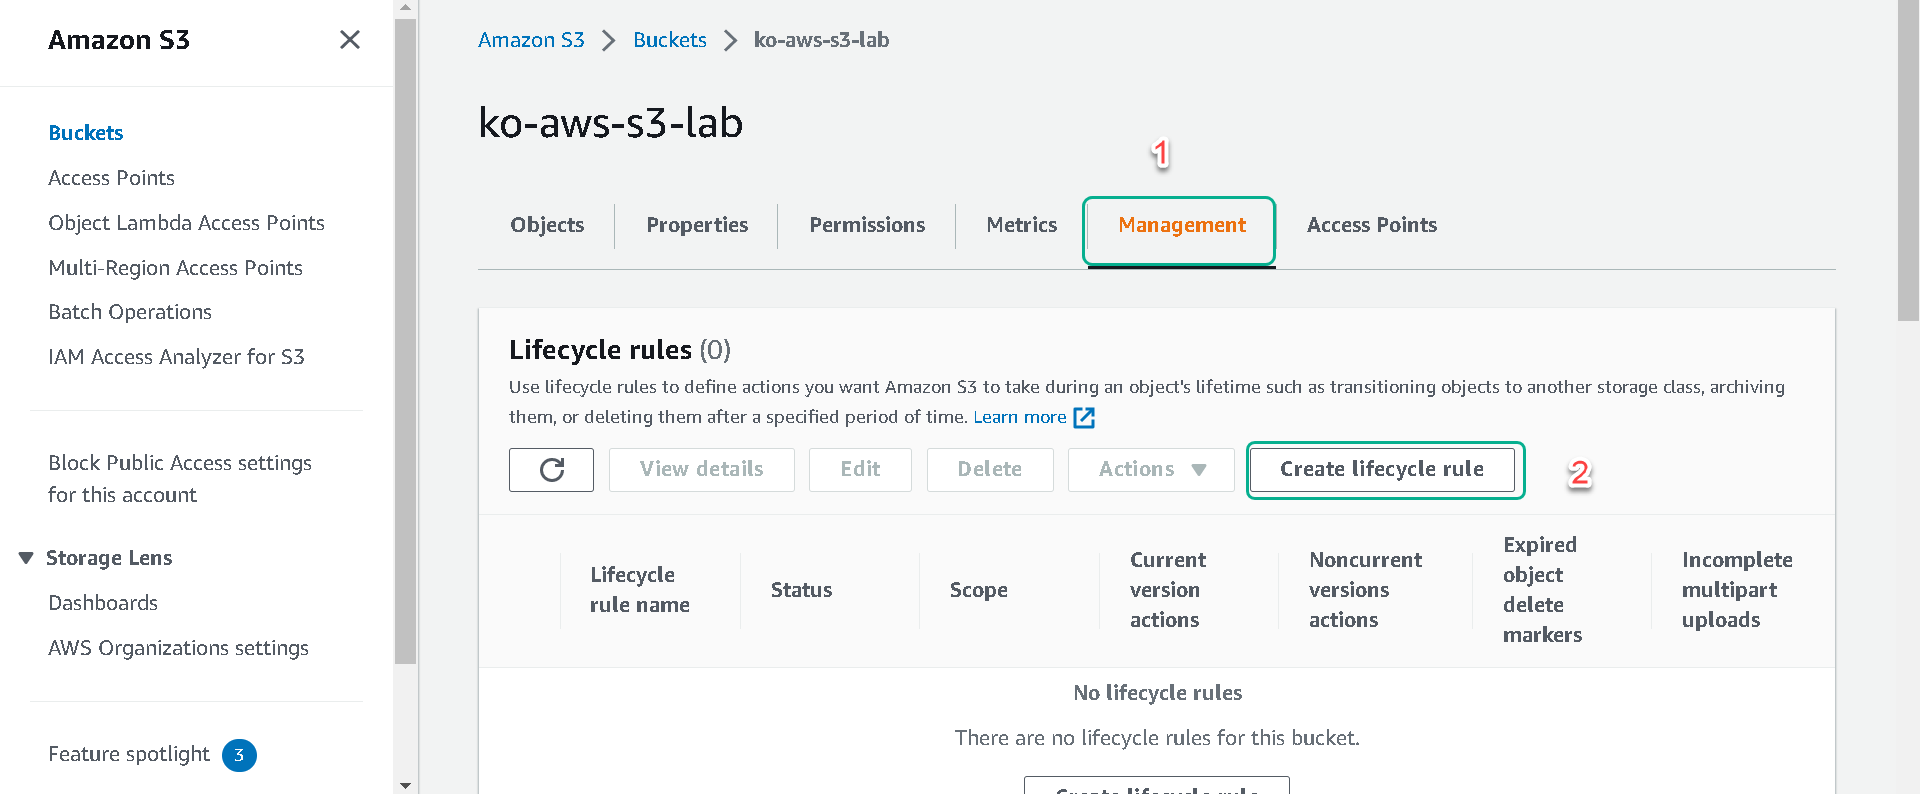Open Multi-Region Access Points
The height and width of the screenshot is (794, 1920).
(x=175, y=268)
